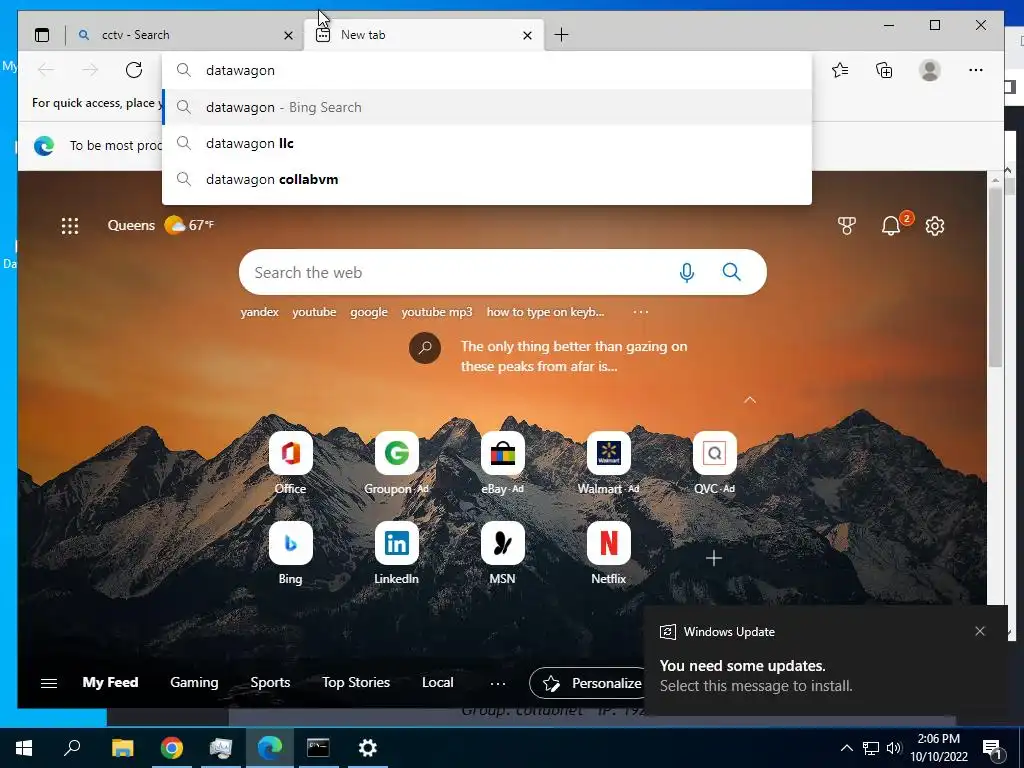Open the tab actions menu icon
The width and height of the screenshot is (1024, 768).
[x=42, y=35]
